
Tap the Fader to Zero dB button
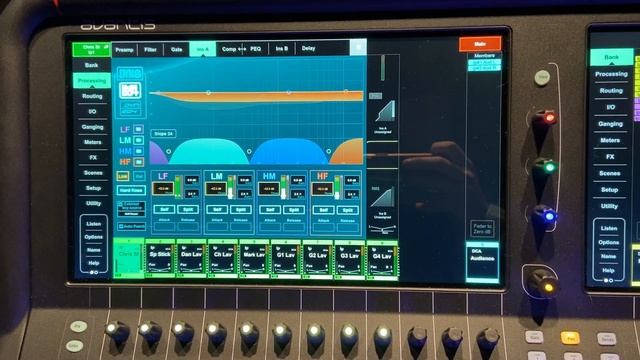click(482, 229)
